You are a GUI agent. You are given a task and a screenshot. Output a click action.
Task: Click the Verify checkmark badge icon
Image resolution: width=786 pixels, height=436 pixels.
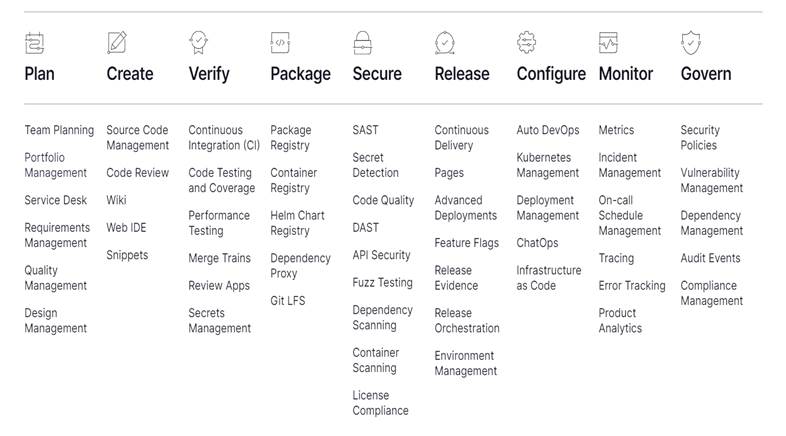click(199, 43)
